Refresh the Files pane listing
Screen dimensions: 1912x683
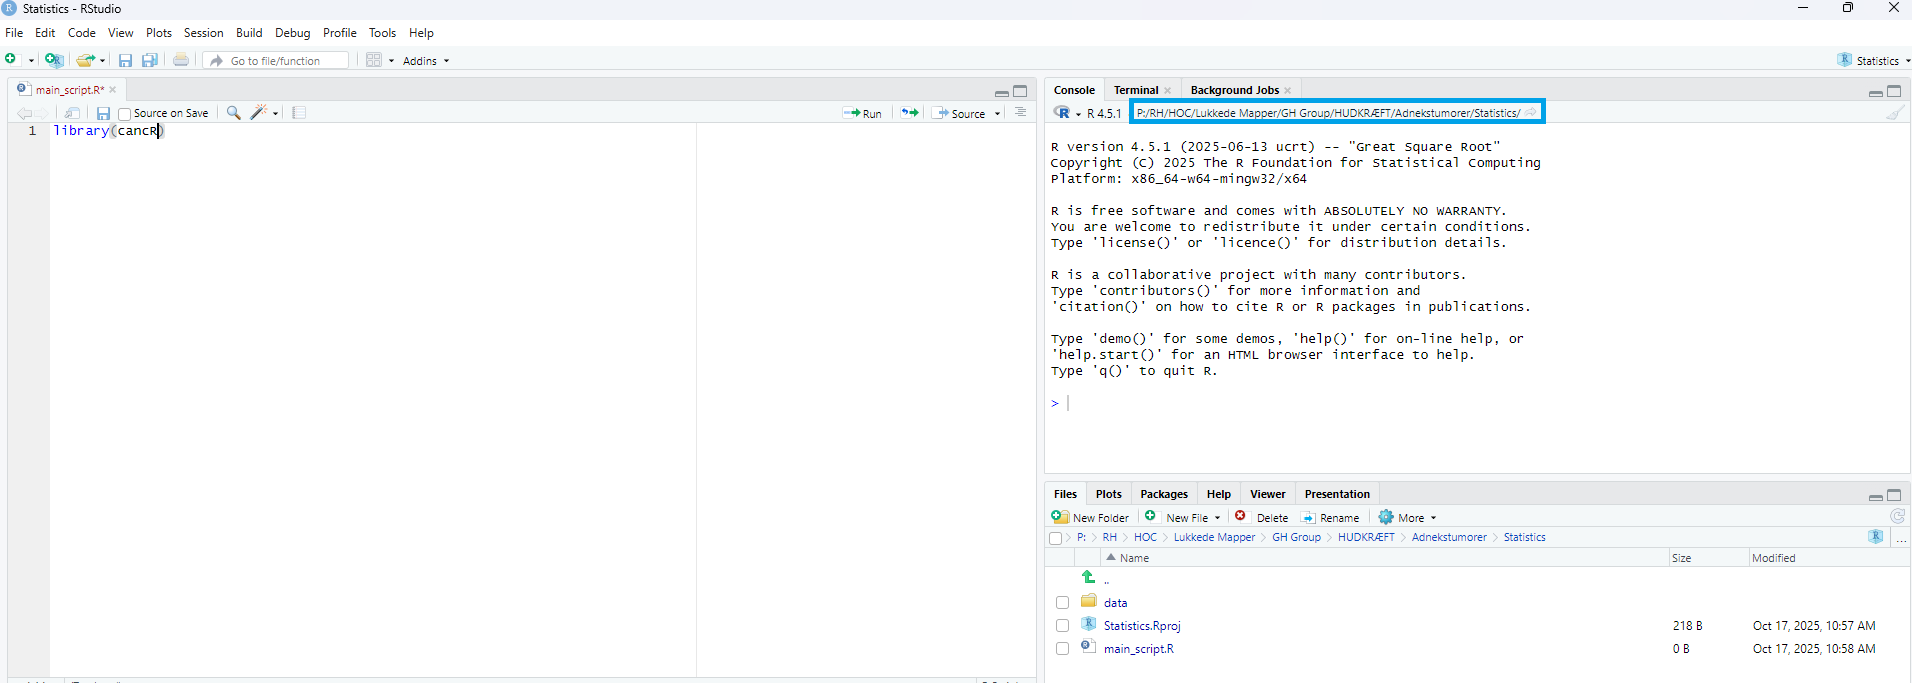click(1897, 517)
